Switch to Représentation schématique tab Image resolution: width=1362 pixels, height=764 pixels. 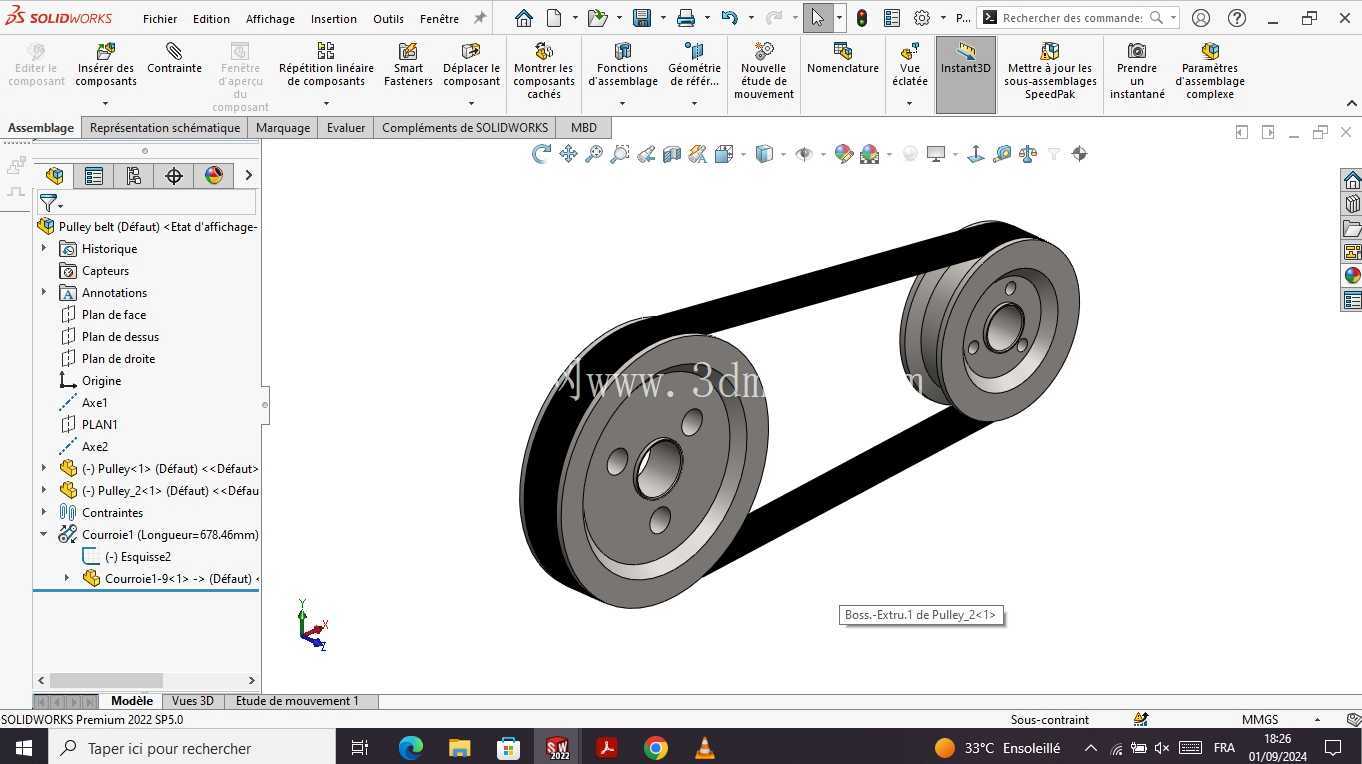point(165,127)
